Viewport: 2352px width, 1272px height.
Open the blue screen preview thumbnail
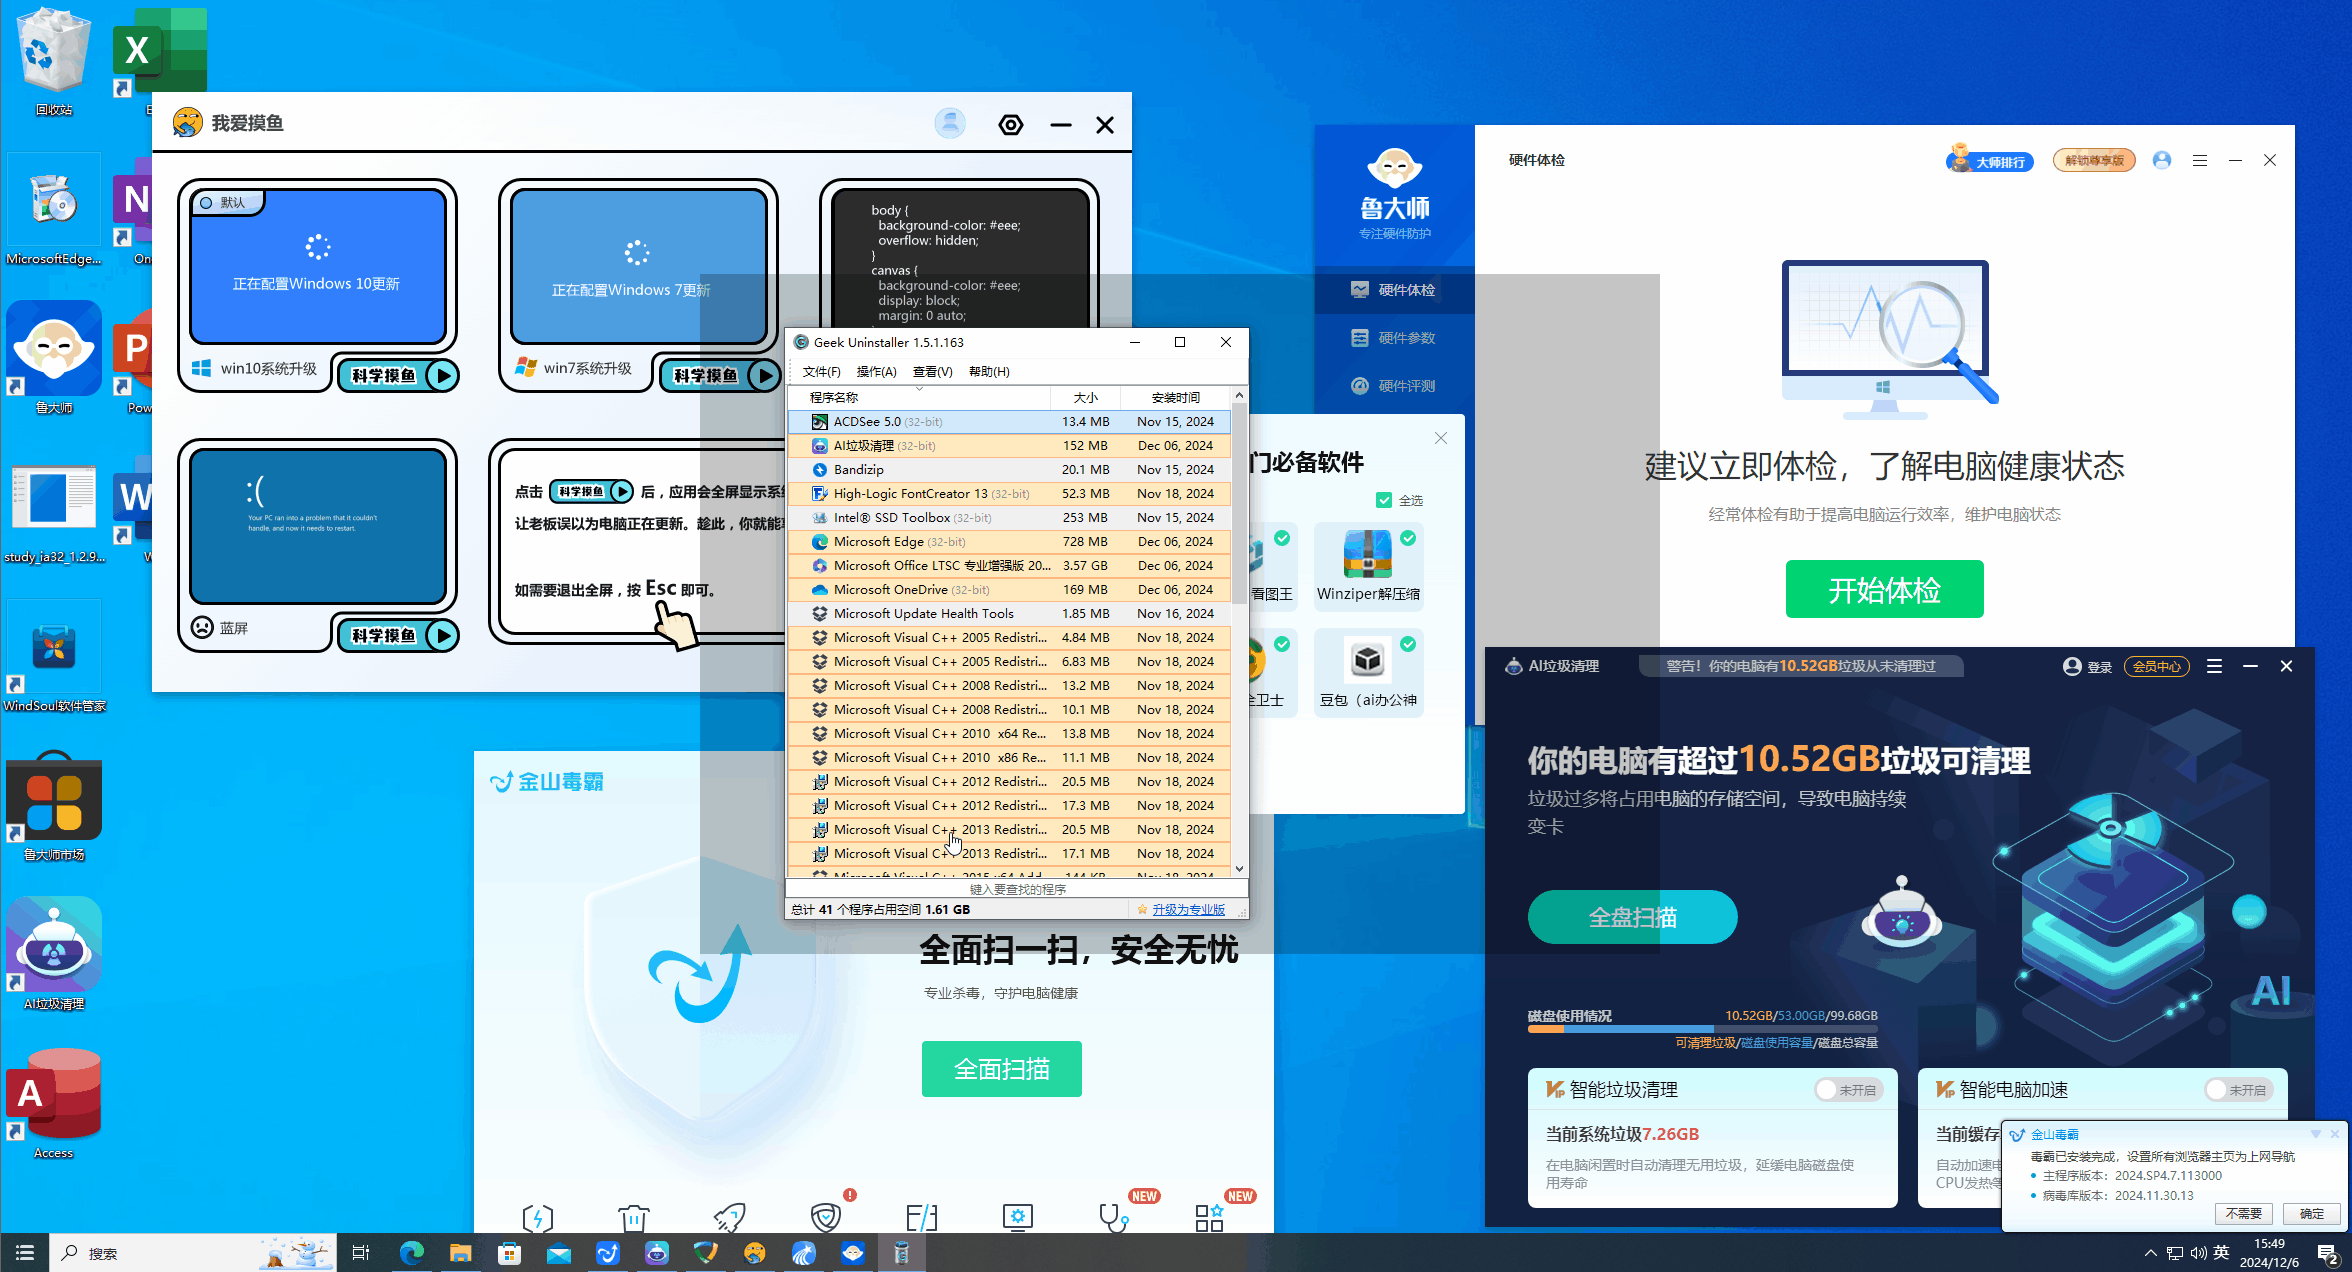pyautogui.click(x=318, y=525)
